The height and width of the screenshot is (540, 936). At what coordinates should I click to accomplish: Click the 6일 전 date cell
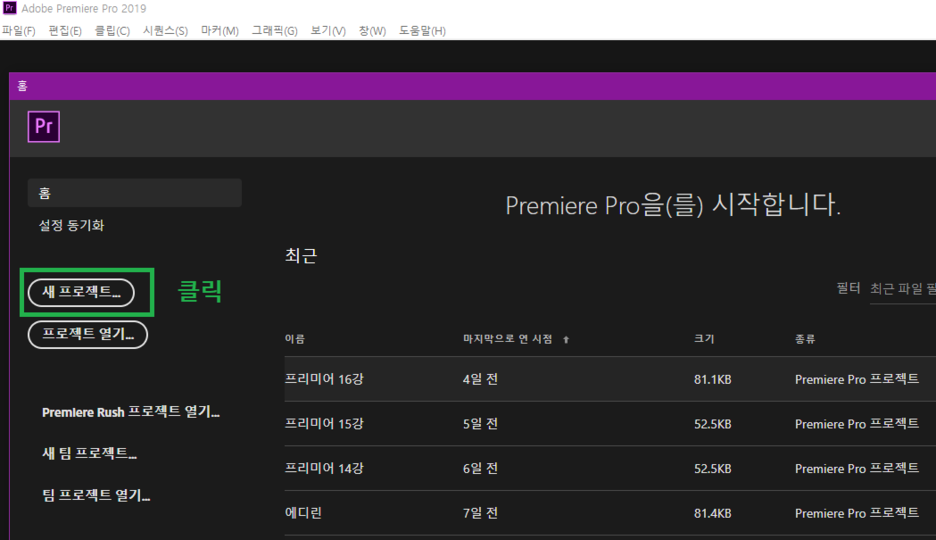[481, 468]
